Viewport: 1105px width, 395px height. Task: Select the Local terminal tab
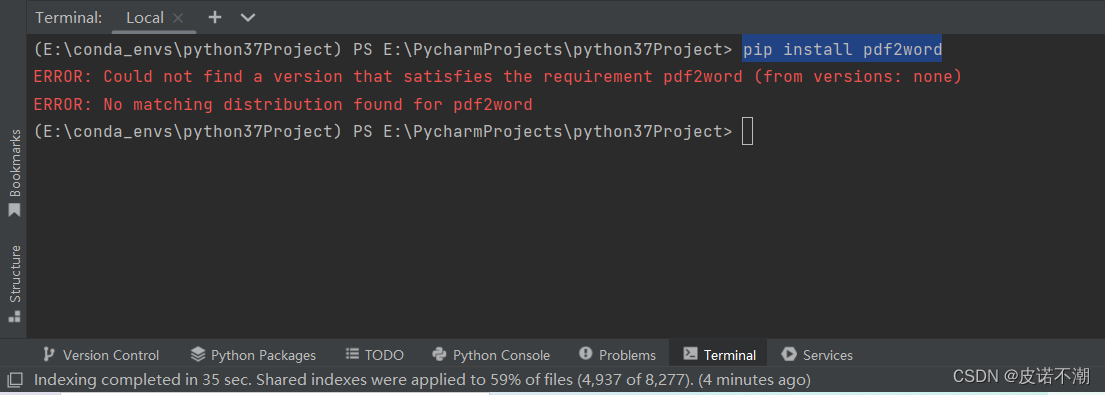tap(144, 18)
